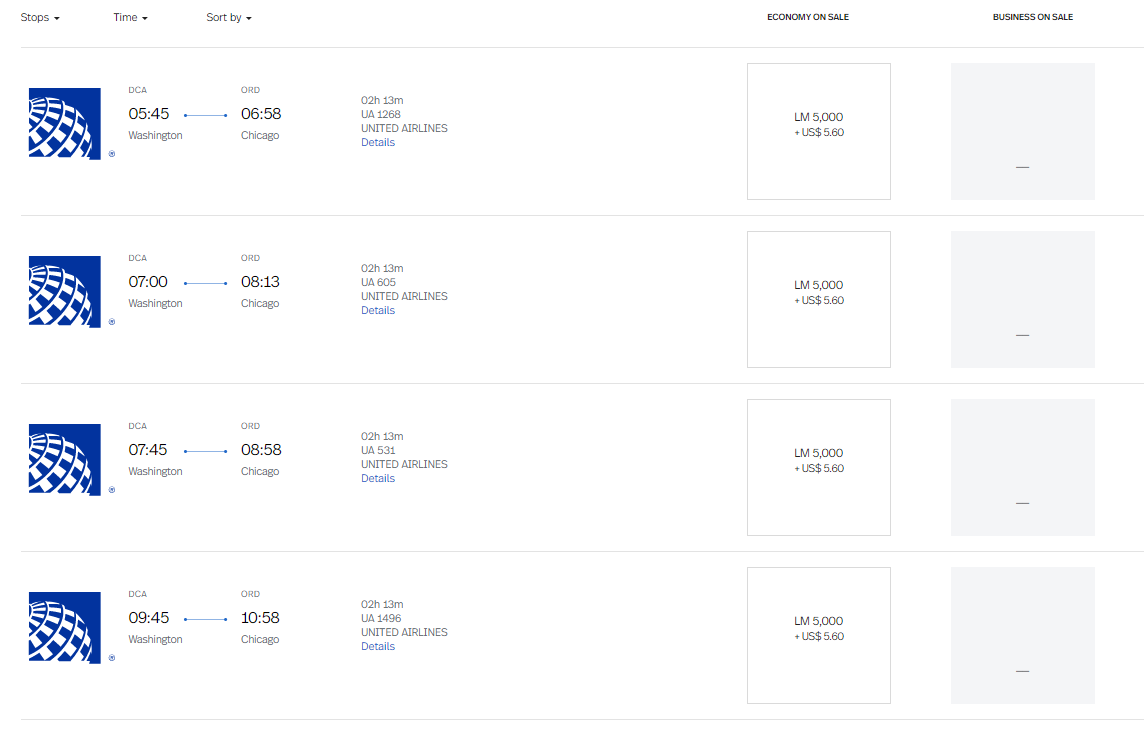
Task: Click unavailable business fare box for UA 1268
Action: pos(1022,131)
